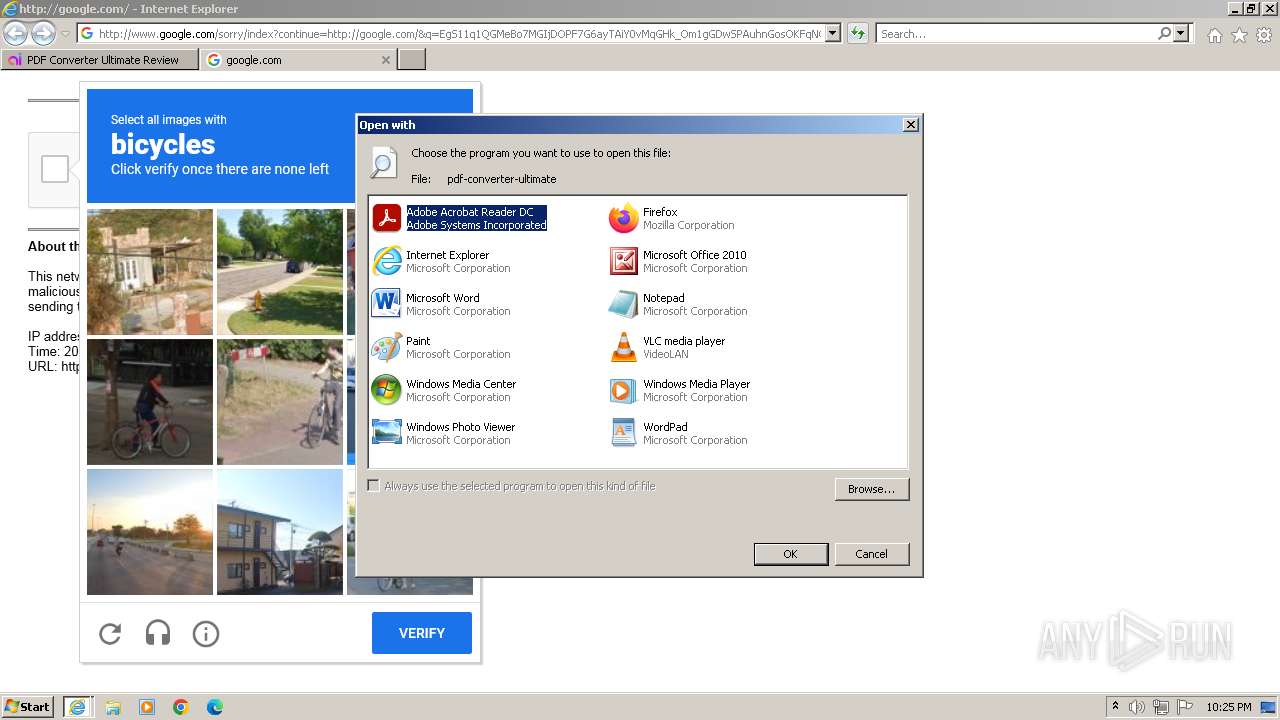
Task: Pick the Paint program icon
Action: coord(386,347)
